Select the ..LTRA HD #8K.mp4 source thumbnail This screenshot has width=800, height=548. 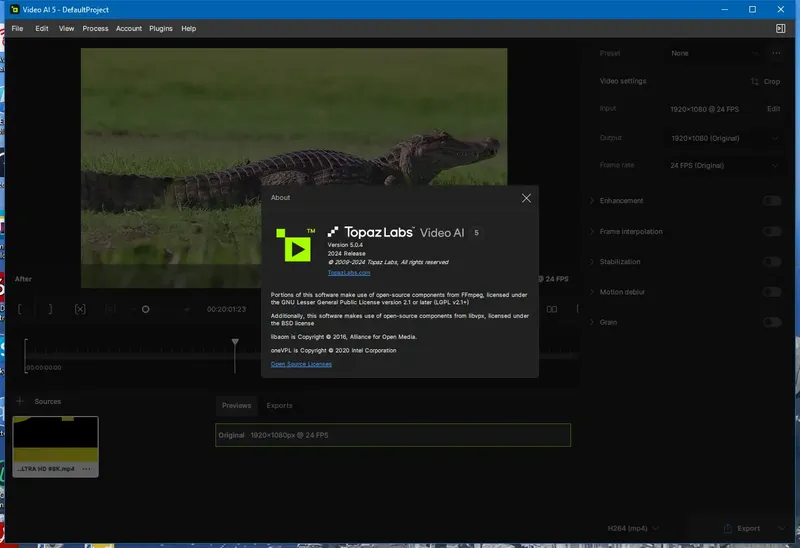[x=55, y=446]
